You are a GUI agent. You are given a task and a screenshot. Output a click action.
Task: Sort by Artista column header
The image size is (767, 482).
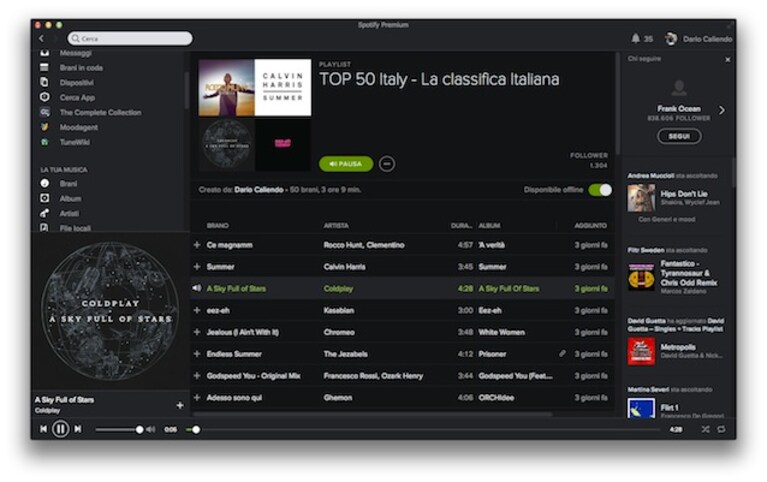(x=336, y=226)
